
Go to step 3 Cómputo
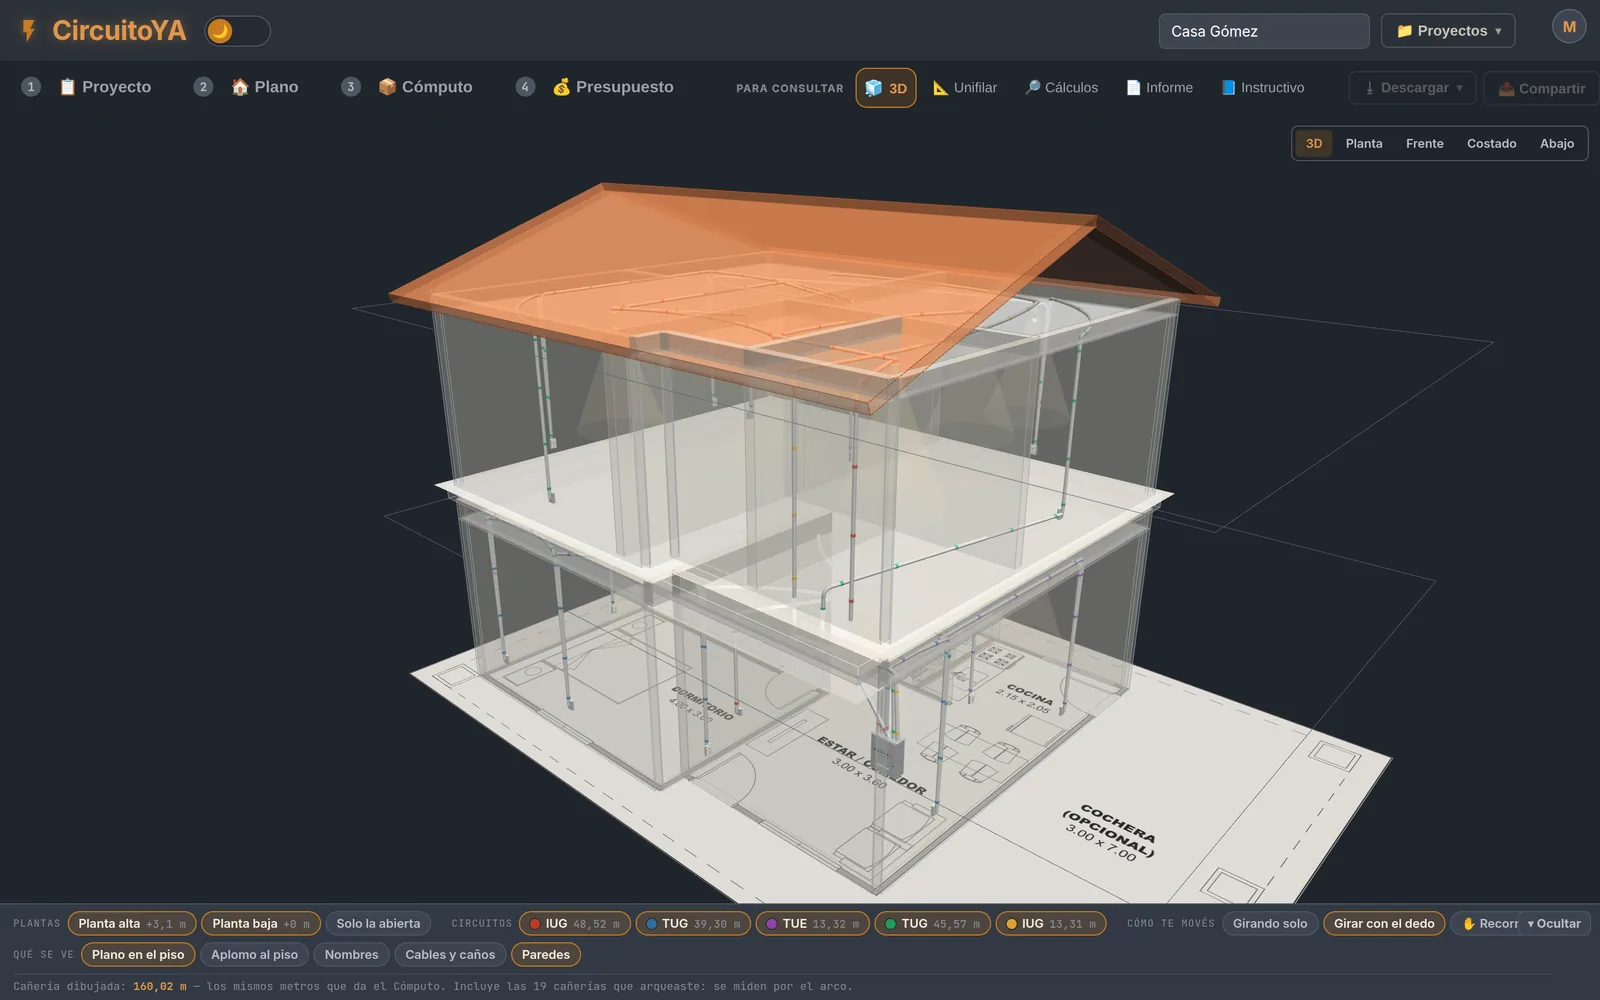(407, 87)
